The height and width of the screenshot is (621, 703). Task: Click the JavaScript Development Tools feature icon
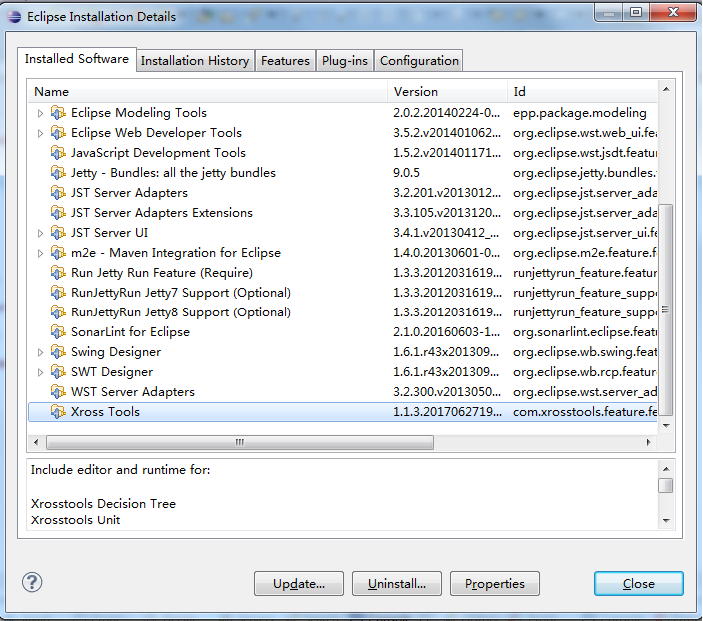point(58,152)
